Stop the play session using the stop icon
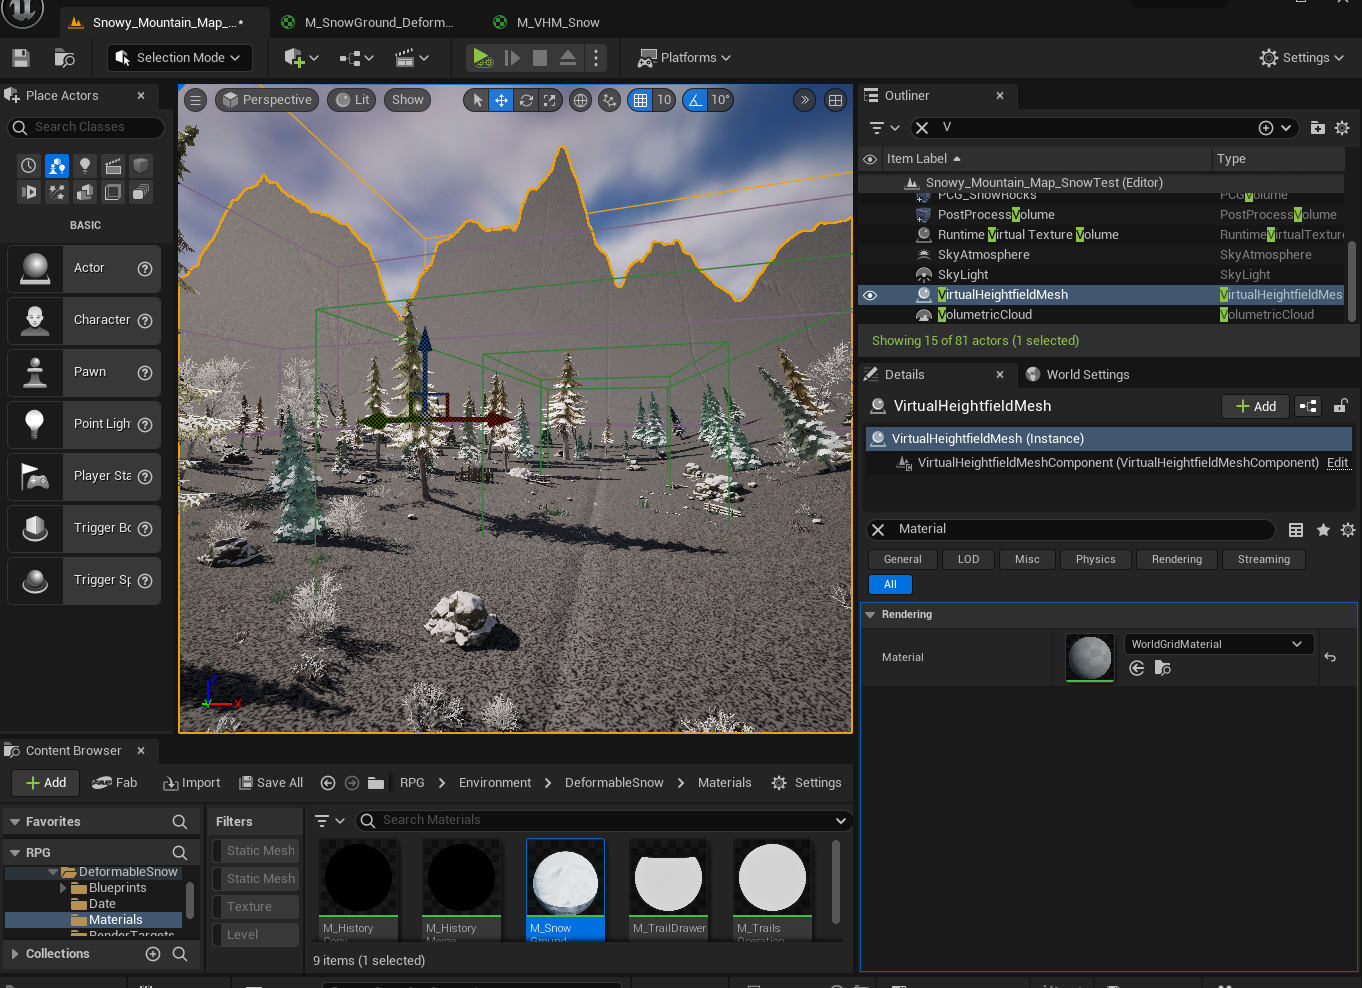This screenshot has height=988, width=1362. pyautogui.click(x=540, y=58)
